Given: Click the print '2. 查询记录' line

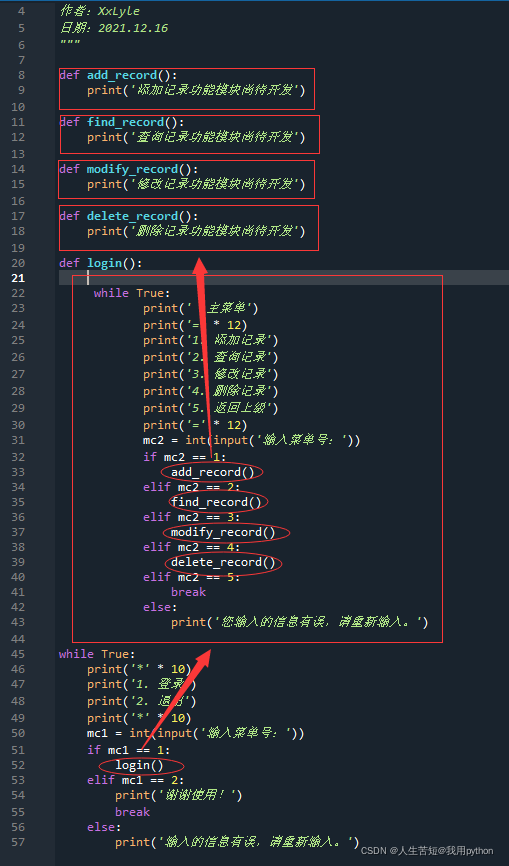Looking at the screenshot, I should pos(210,357).
